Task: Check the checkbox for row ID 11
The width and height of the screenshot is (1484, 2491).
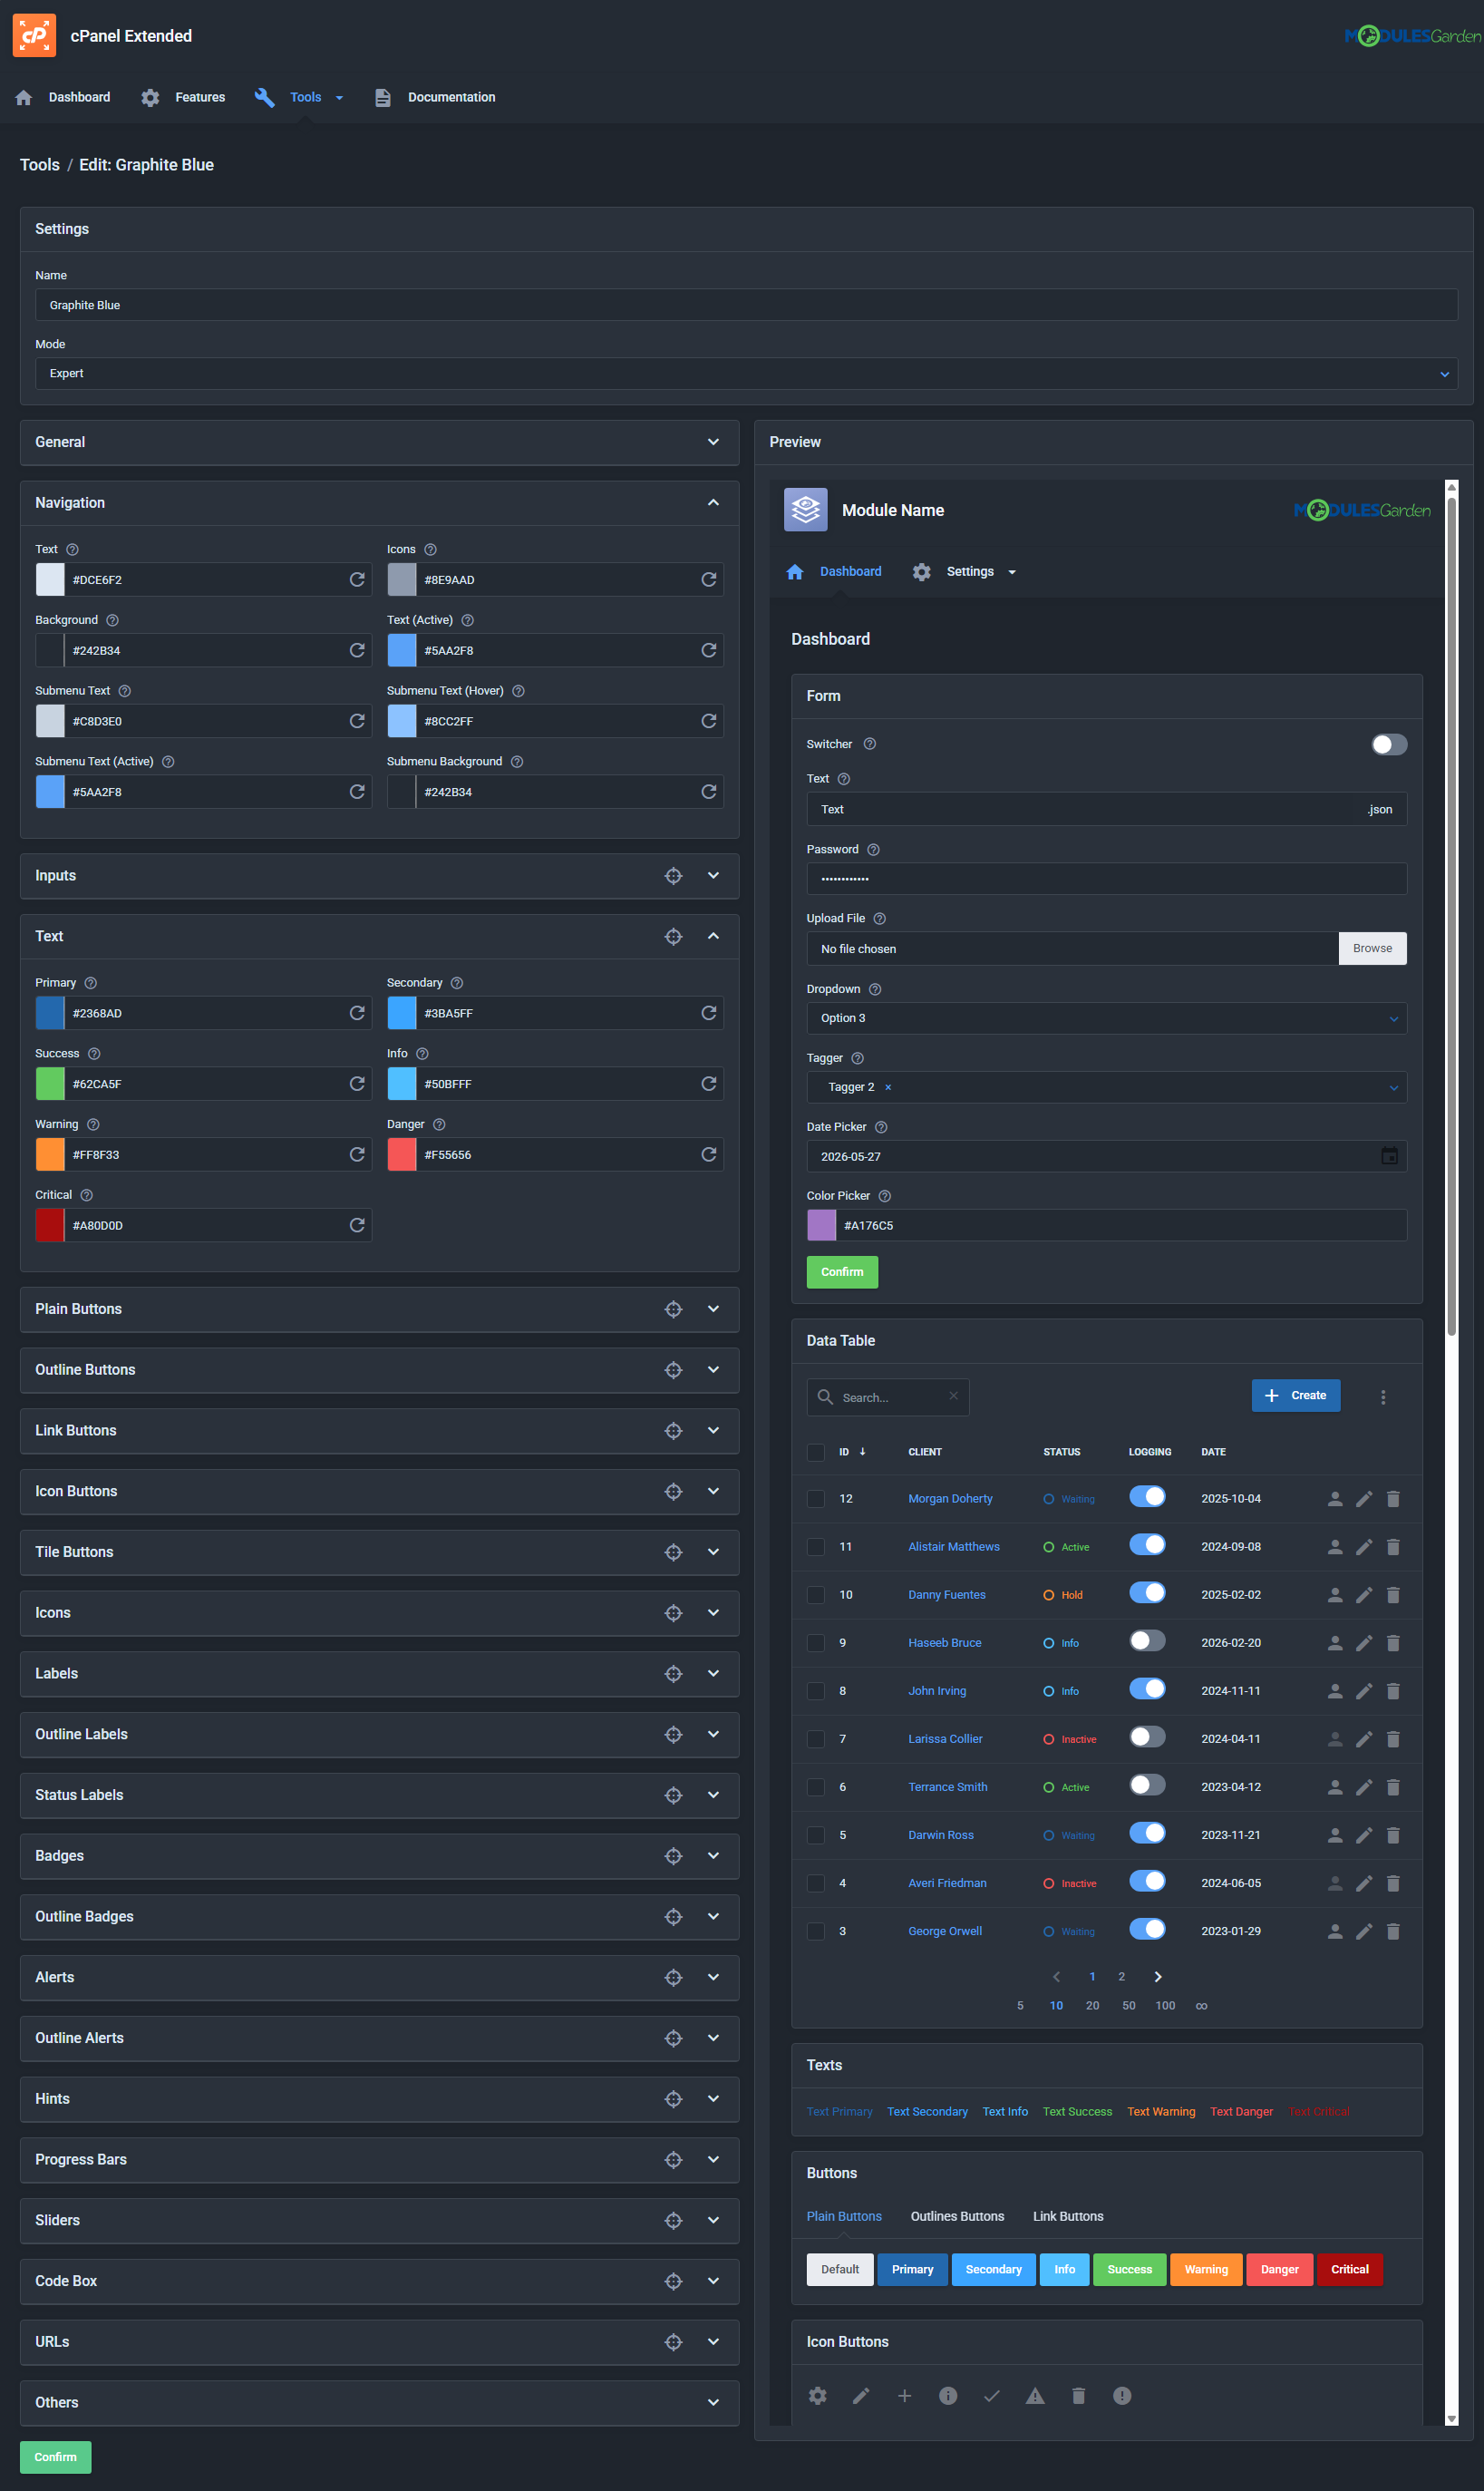Action: click(816, 1547)
